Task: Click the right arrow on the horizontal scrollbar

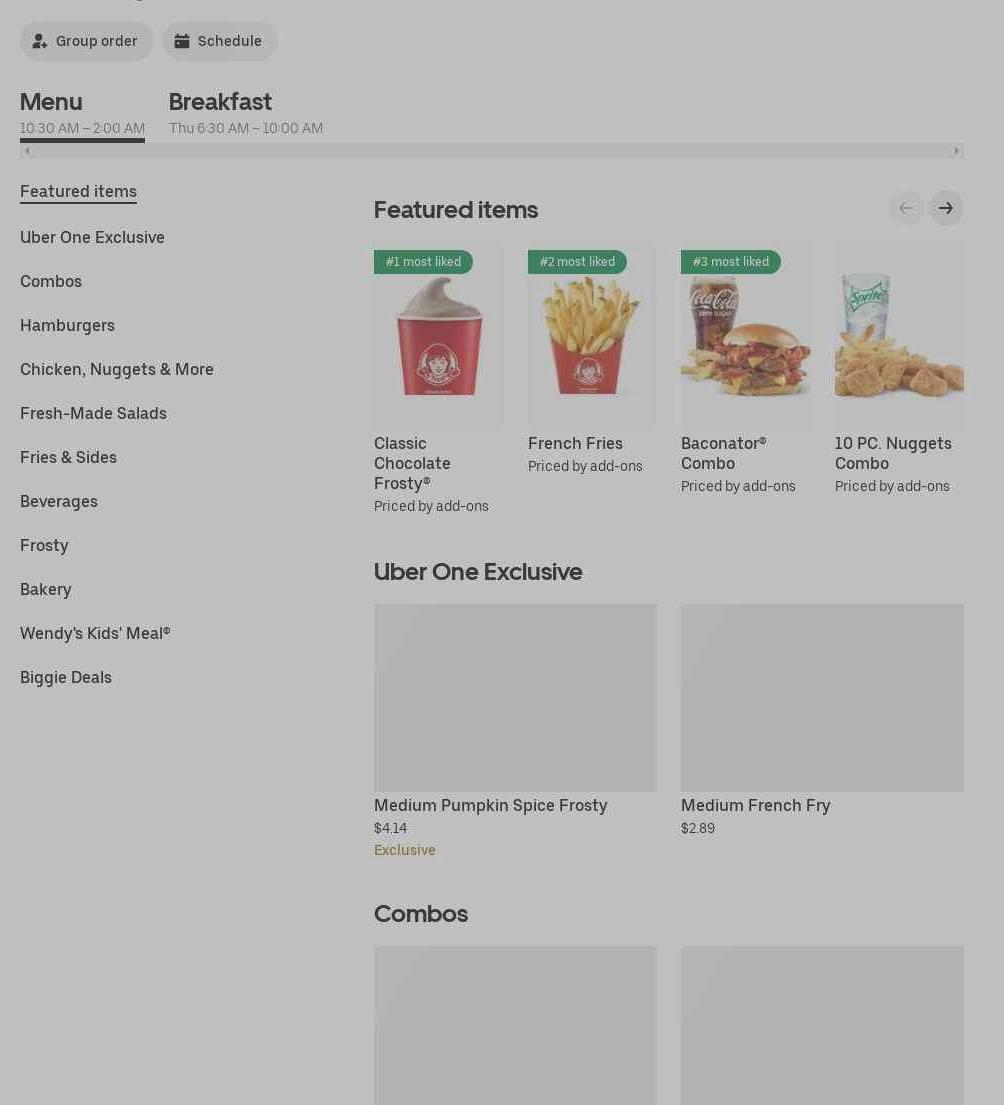Action: pos(956,151)
